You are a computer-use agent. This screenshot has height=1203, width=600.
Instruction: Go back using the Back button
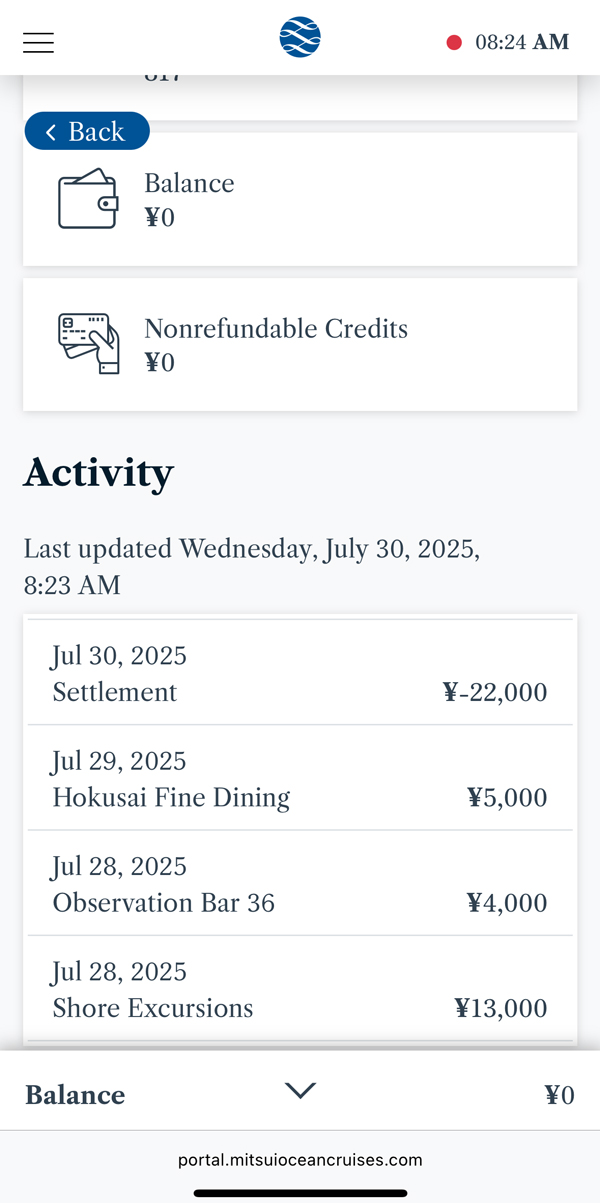pos(87,131)
